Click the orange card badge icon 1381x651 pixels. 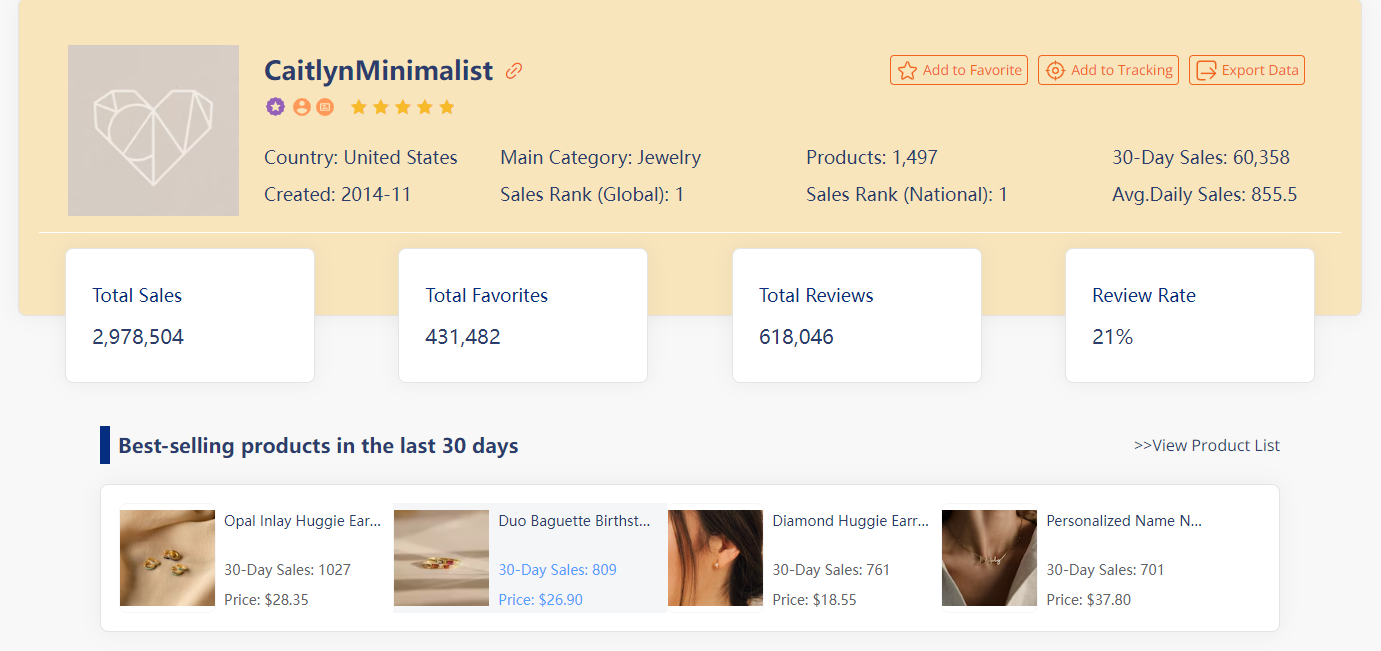click(x=325, y=107)
